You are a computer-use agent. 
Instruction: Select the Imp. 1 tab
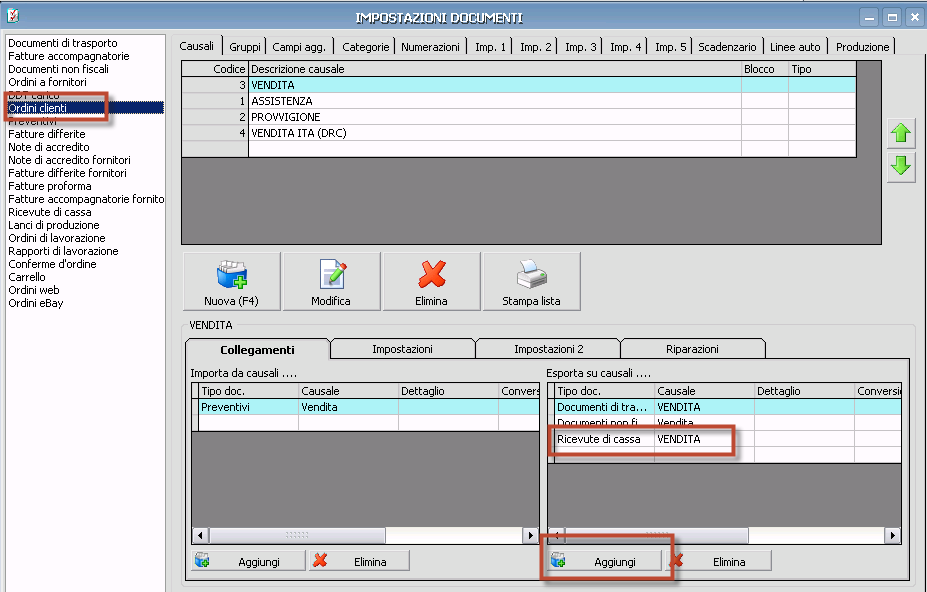pos(491,47)
